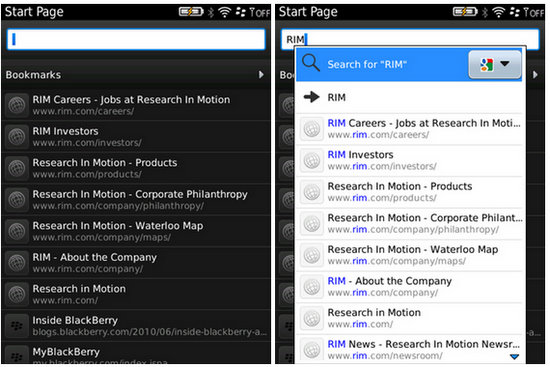
Task: Tap Bluetooth icon in left status bar
Action: pos(211,12)
